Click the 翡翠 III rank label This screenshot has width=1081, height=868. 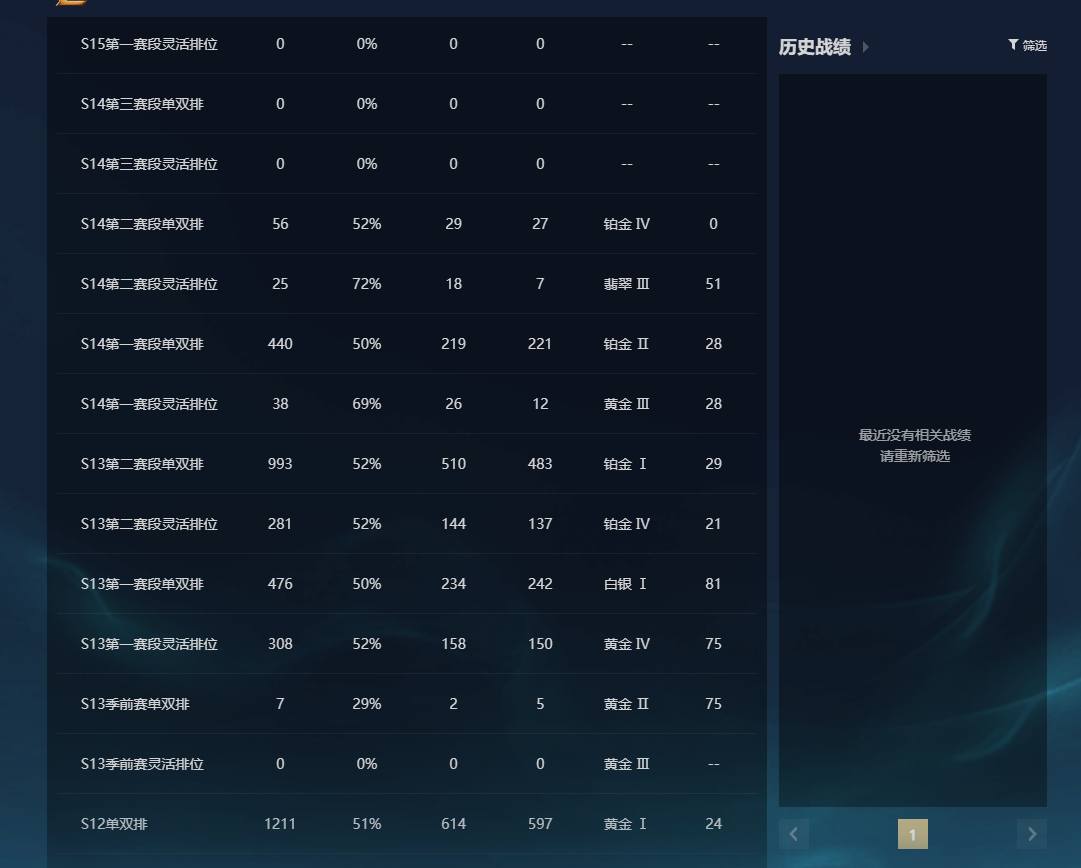pos(626,284)
